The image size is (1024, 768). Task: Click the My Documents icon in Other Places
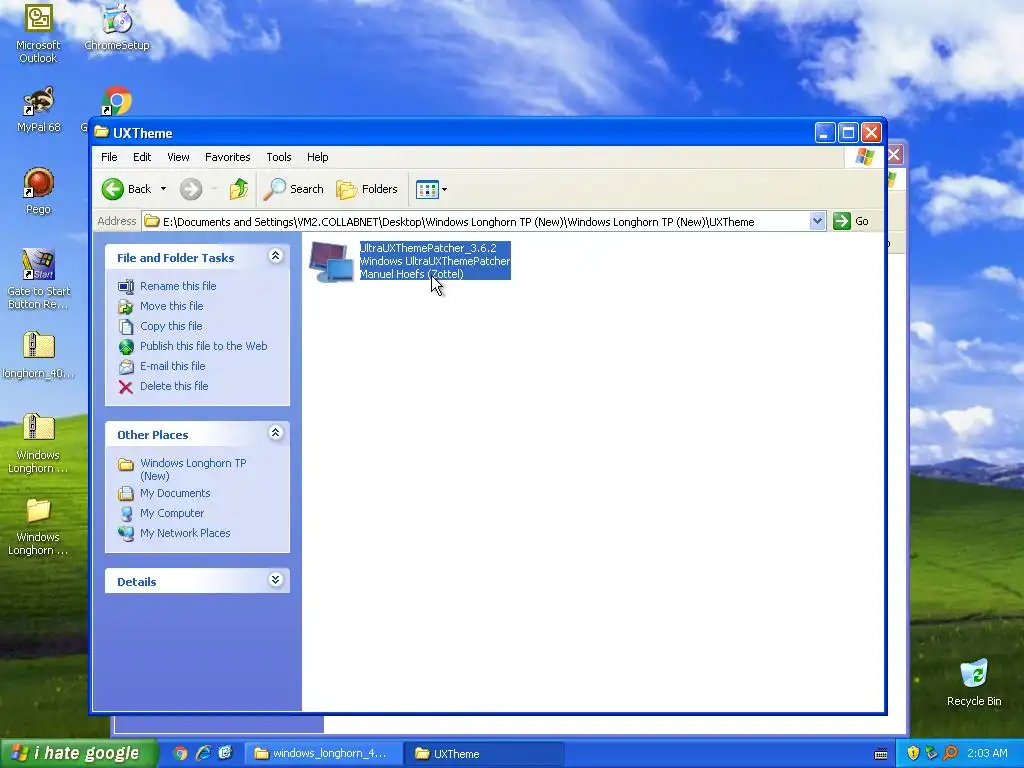pyautogui.click(x=126, y=494)
